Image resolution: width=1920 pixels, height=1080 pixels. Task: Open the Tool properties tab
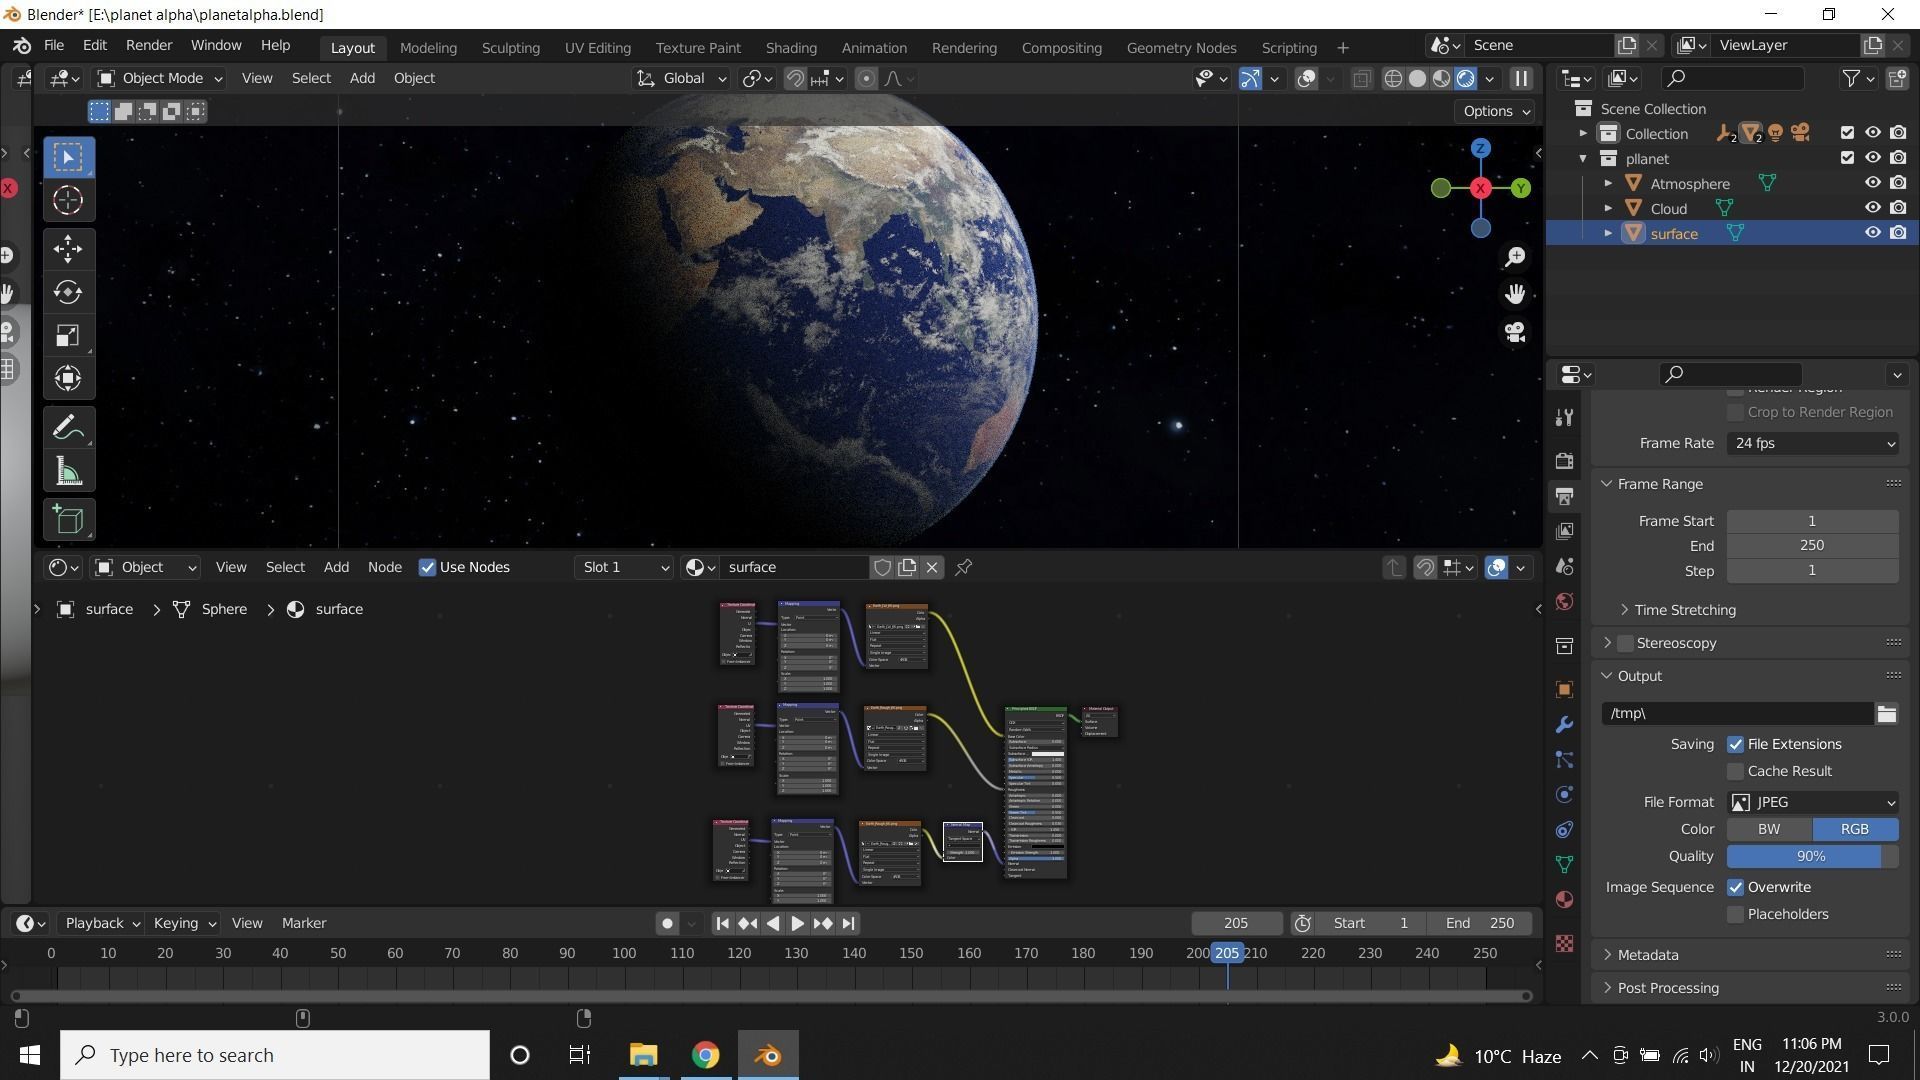point(1565,418)
